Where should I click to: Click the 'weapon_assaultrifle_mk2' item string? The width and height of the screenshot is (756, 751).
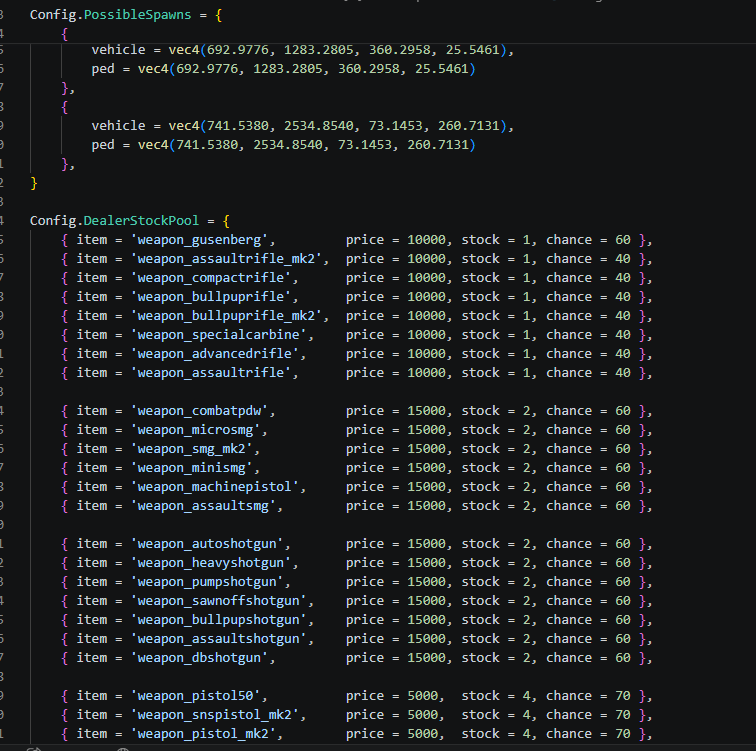coord(227,259)
